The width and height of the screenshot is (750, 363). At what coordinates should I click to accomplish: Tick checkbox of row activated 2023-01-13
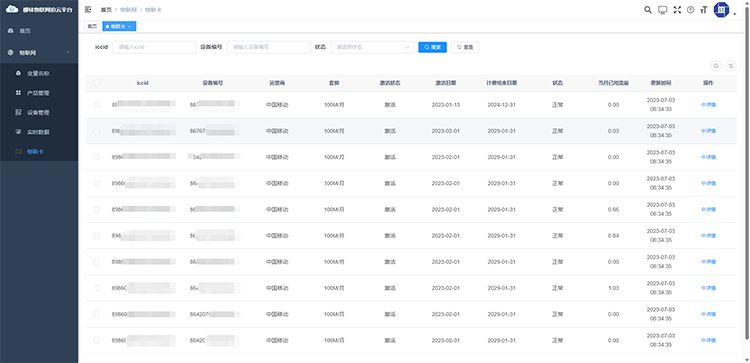tap(97, 105)
